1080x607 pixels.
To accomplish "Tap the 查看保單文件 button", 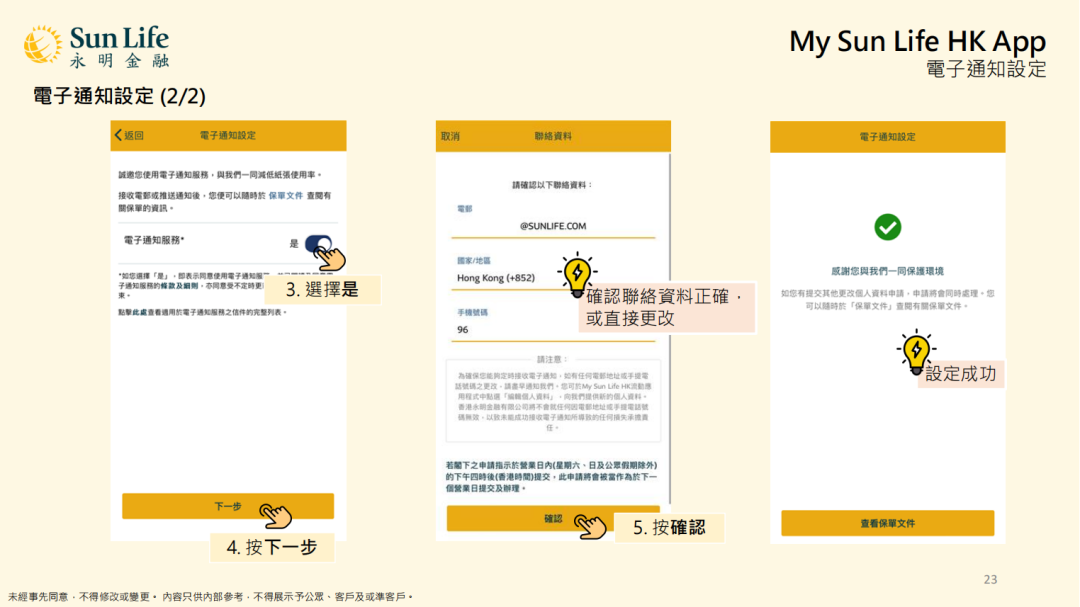I will coord(887,523).
